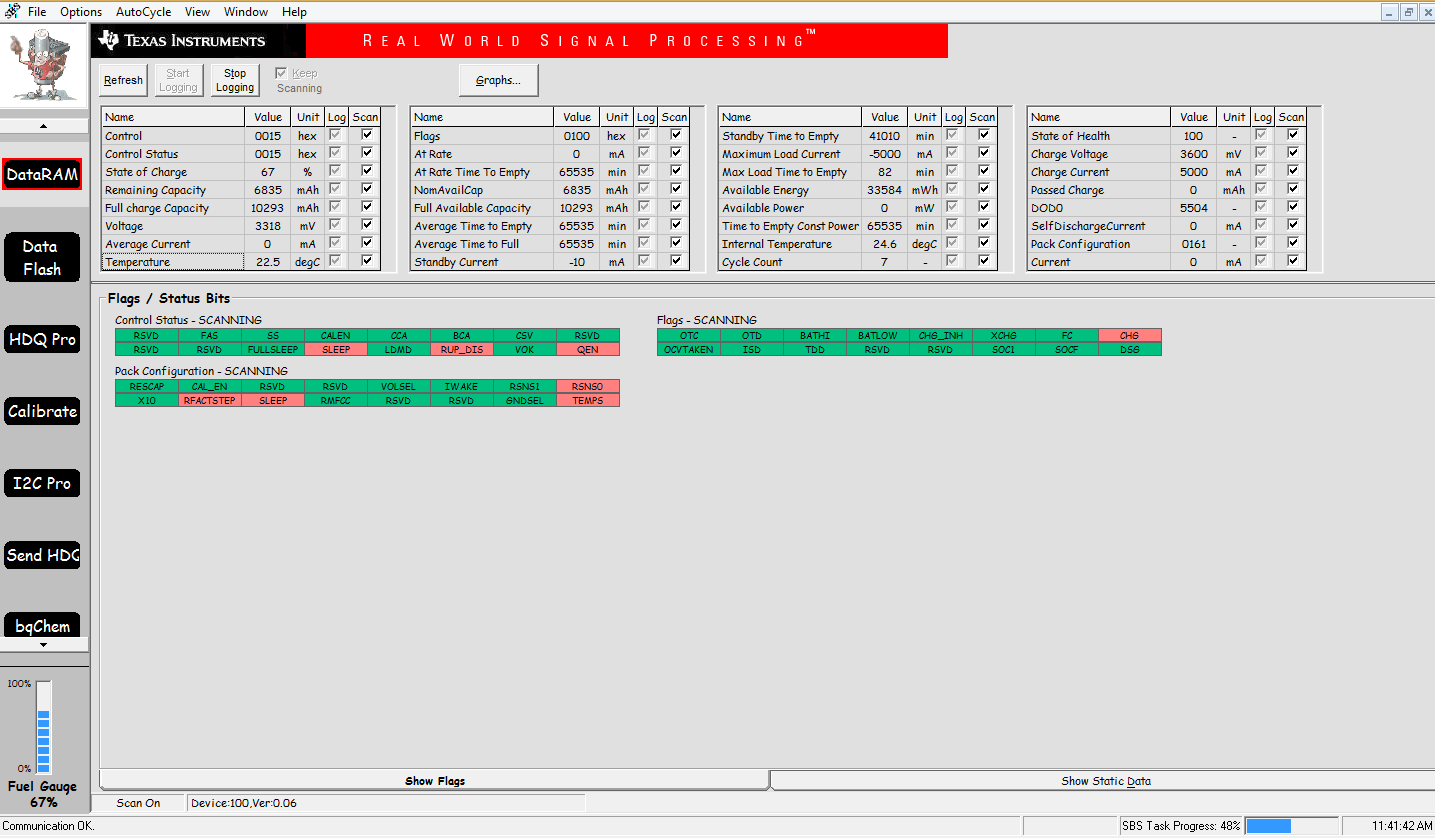The image size is (1435, 838).
Task: Select the DOD0 value 5504
Action: point(1194,208)
